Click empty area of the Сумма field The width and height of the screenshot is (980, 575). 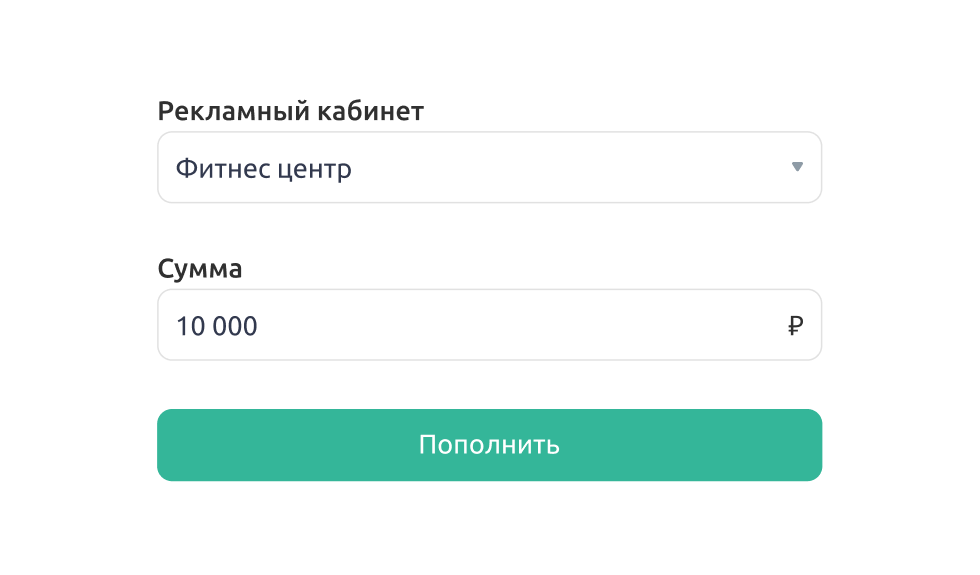pyautogui.click(x=519, y=325)
